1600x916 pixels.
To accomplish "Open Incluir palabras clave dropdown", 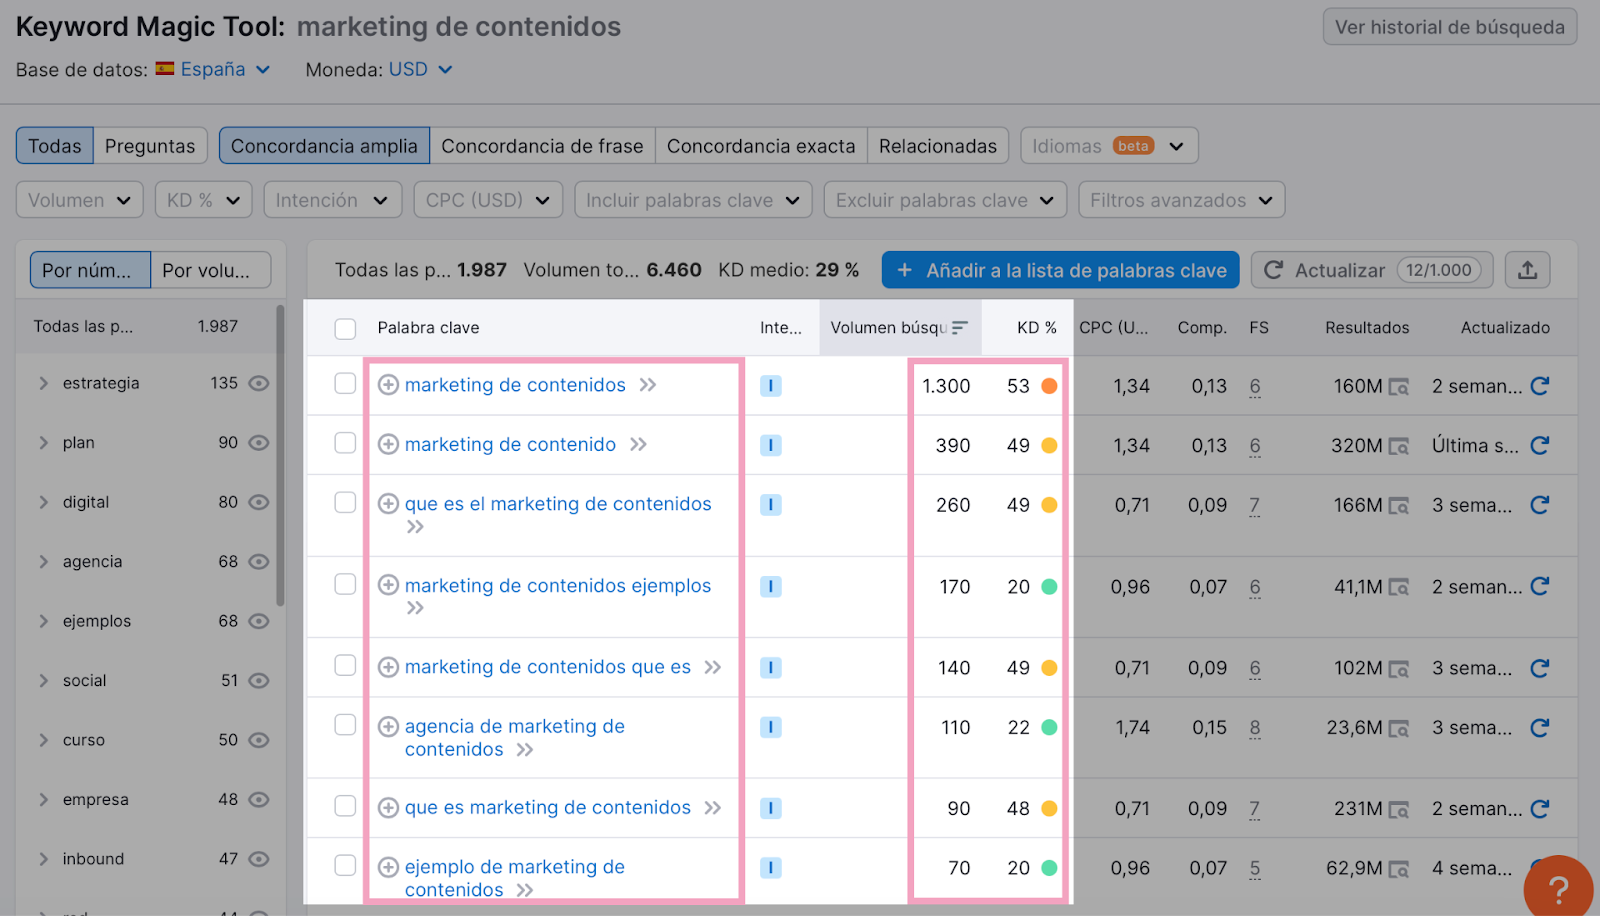I will pos(693,200).
